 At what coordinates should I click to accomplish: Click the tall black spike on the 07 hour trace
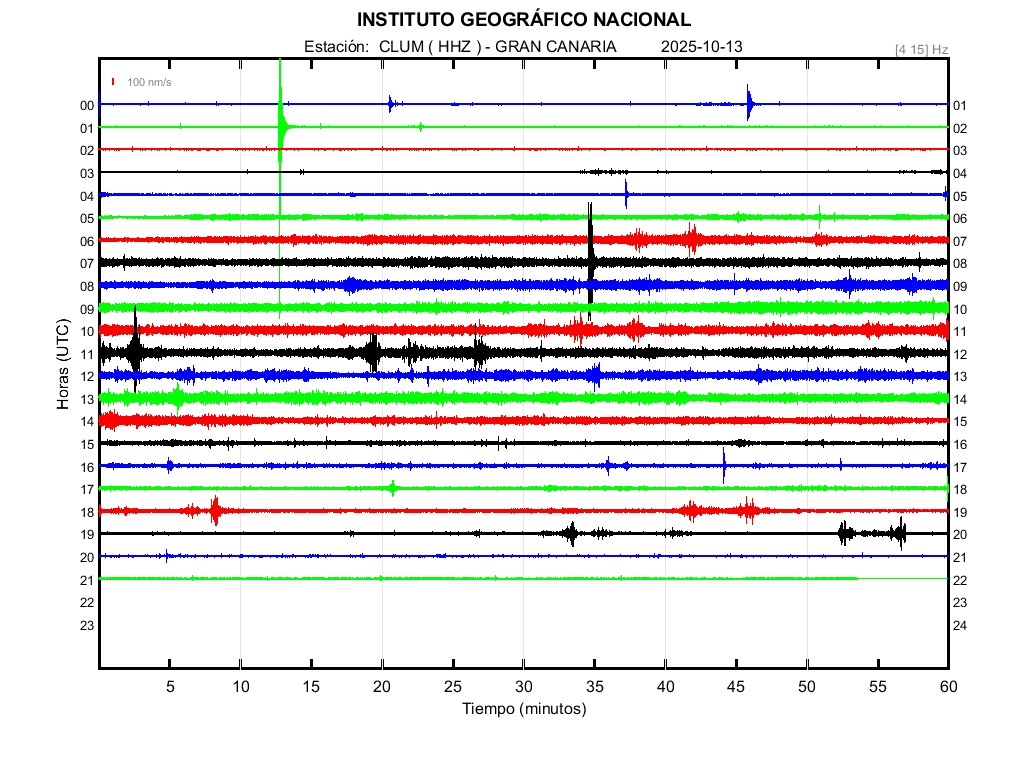(591, 260)
